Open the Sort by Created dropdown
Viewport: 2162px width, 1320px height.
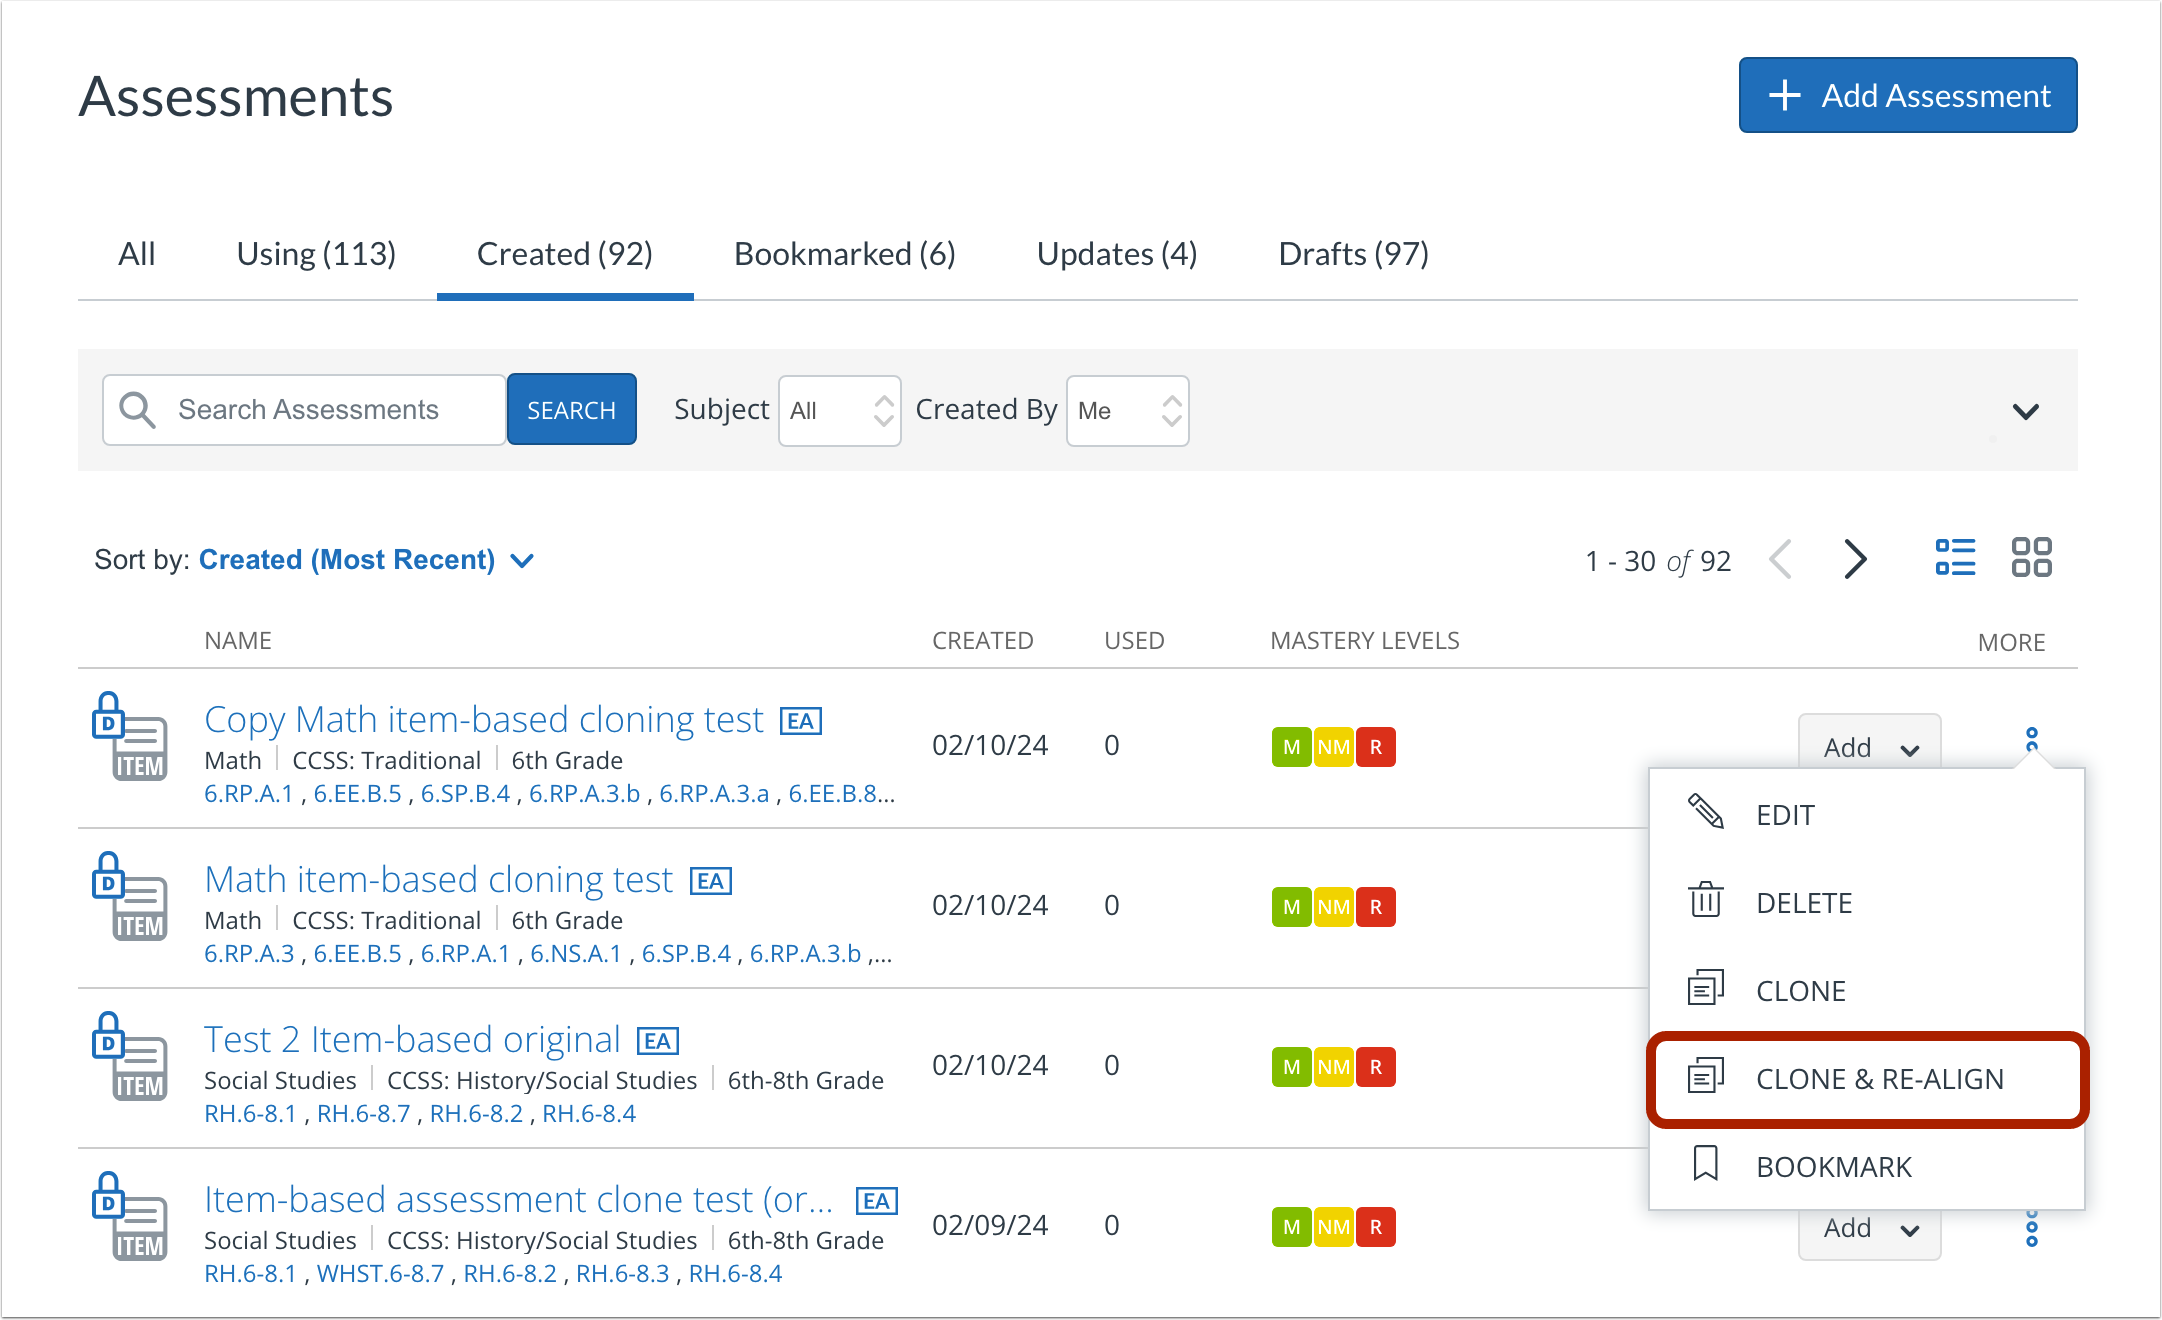coord(366,560)
